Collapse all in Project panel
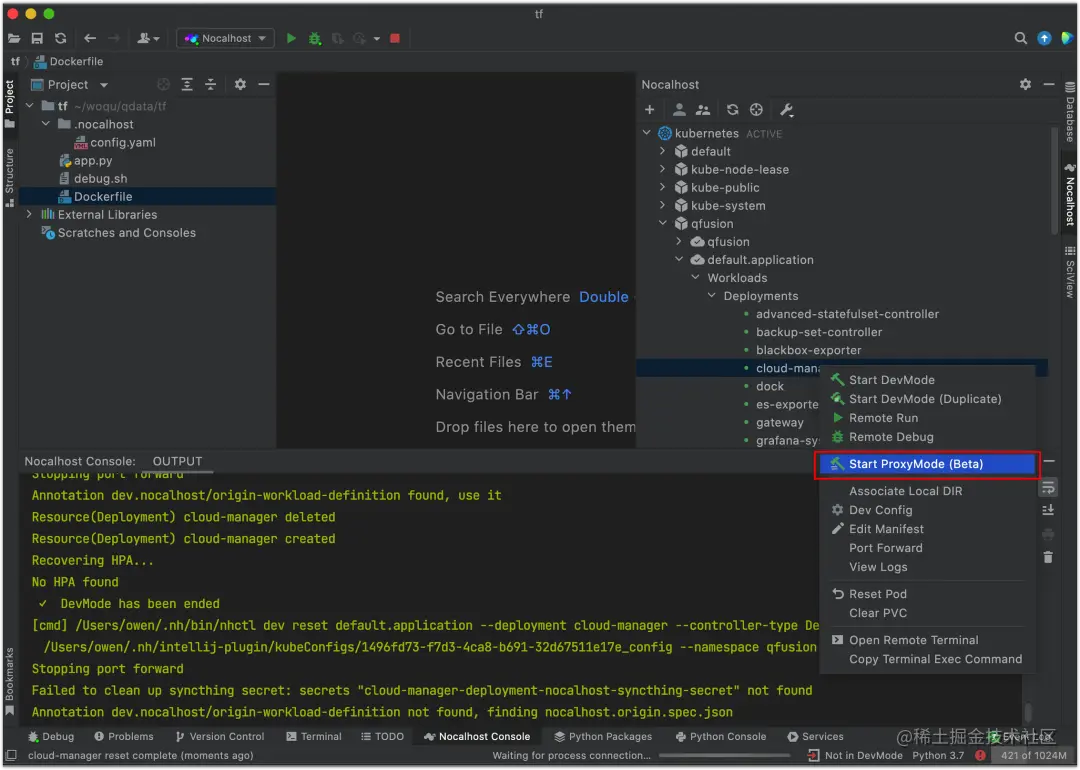This screenshot has height=770, width=1080. tap(211, 84)
